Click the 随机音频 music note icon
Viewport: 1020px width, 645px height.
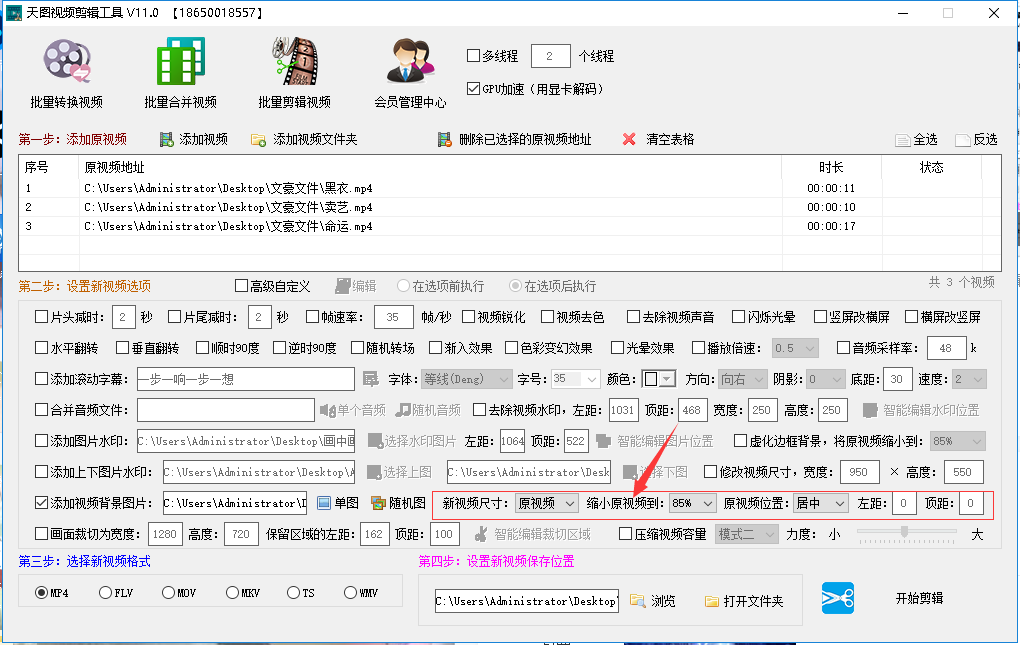[x=403, y=410]
